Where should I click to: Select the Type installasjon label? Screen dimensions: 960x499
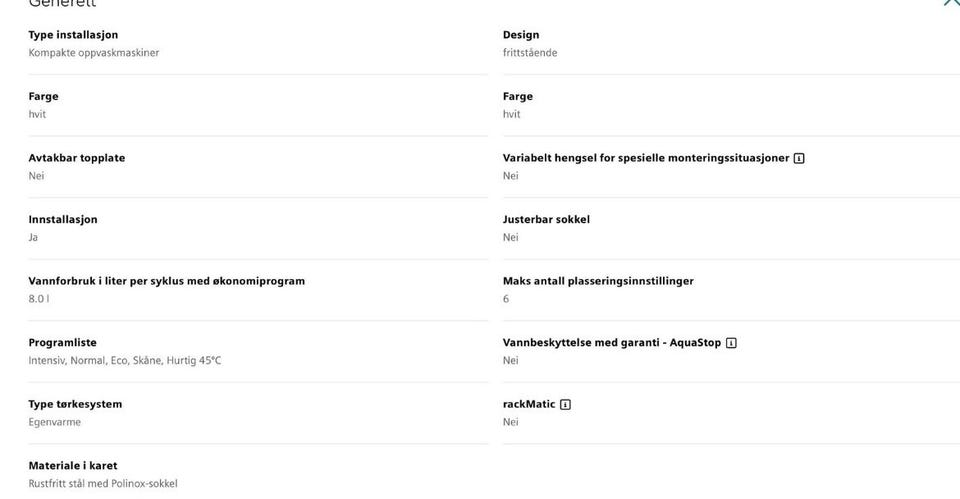[73, 35]
